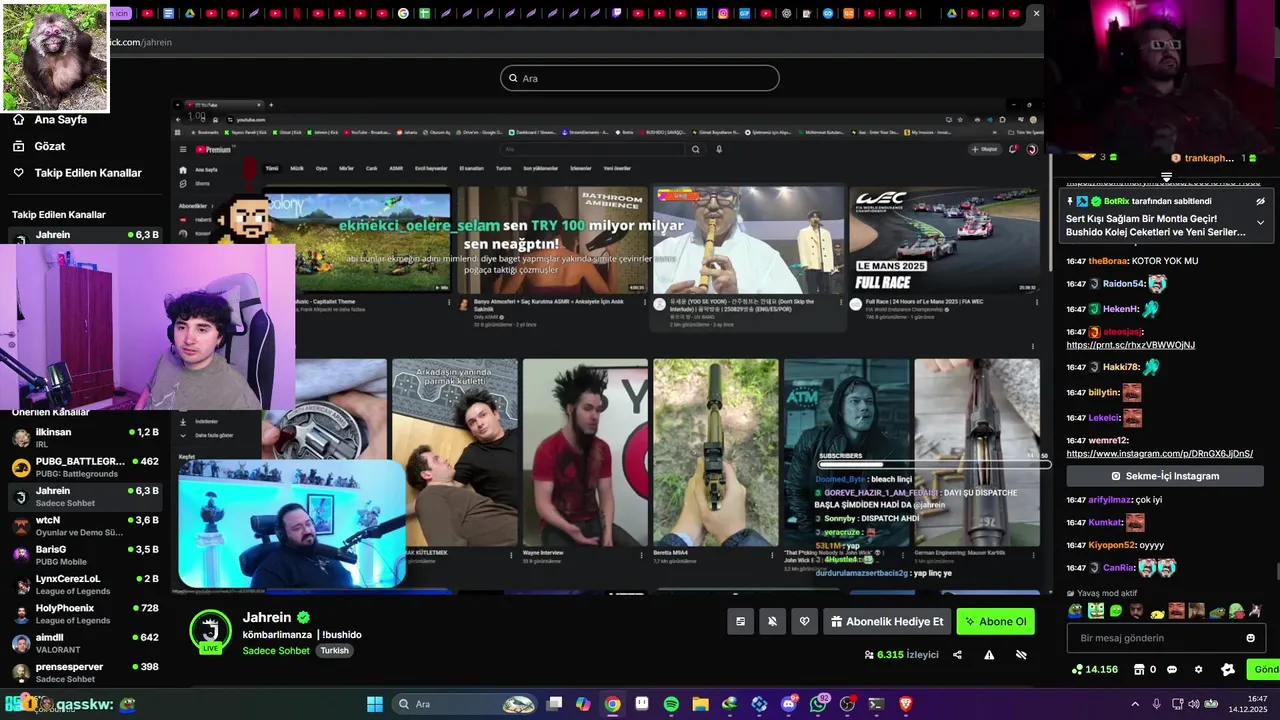Open WhatsApp from the taskbar

tap(818, 704)
